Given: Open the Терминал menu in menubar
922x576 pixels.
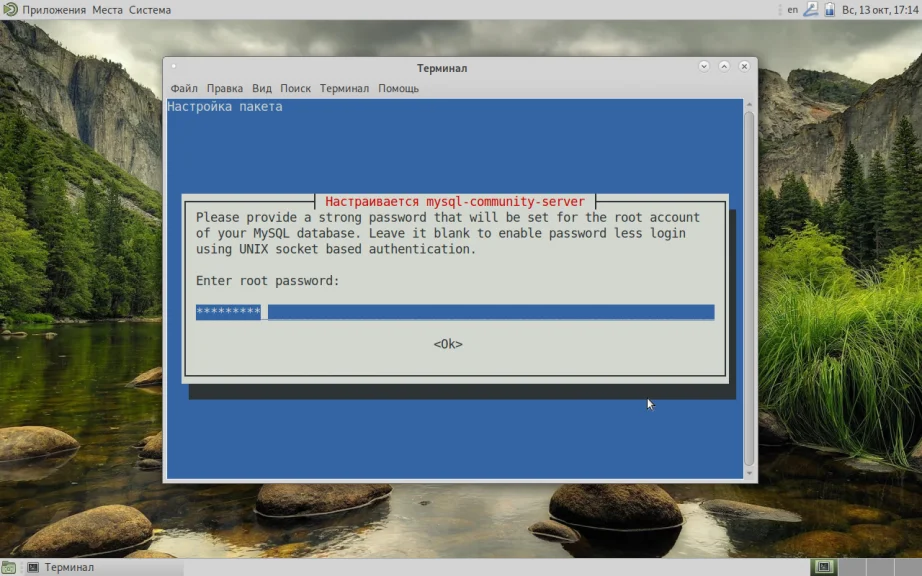Looking at the screenshot, I should 344,88.
